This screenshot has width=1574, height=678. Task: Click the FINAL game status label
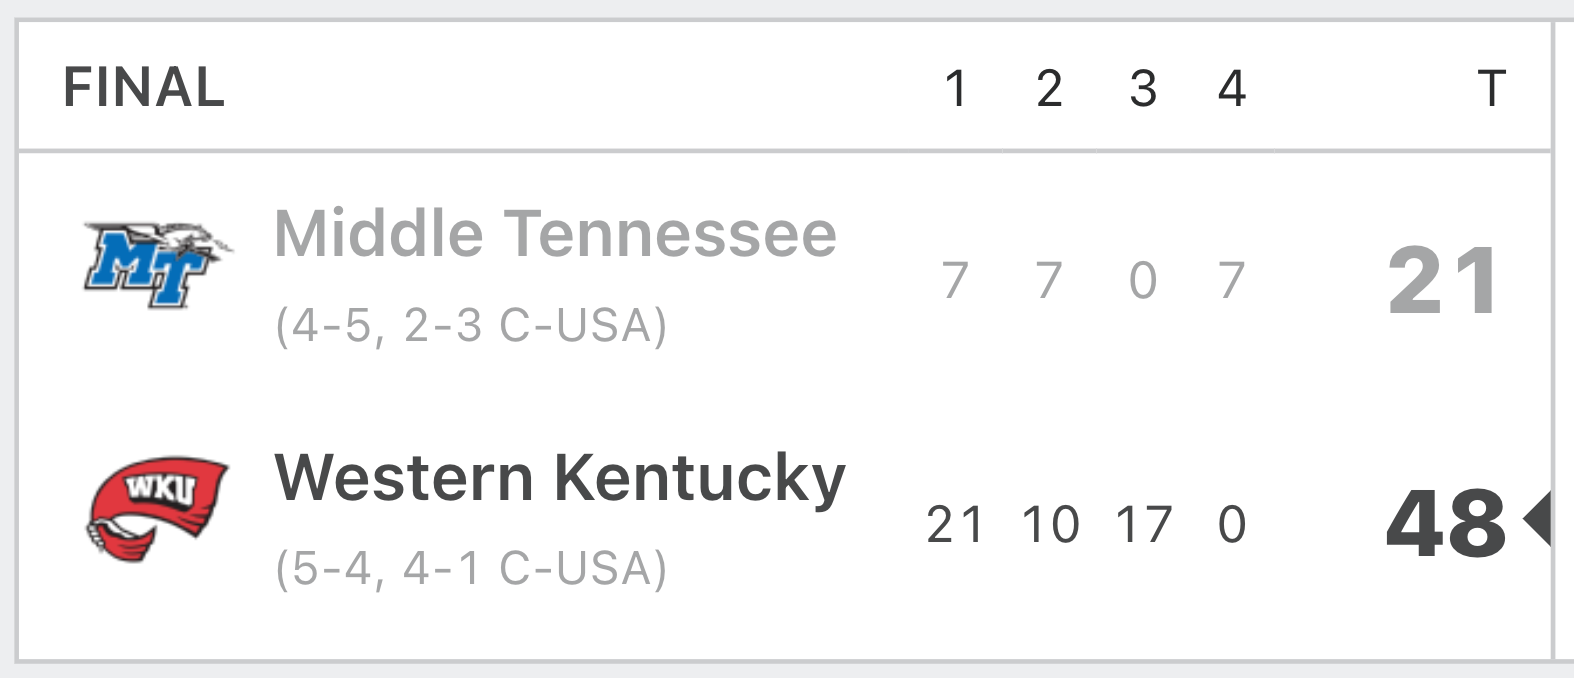click(144, 87)
